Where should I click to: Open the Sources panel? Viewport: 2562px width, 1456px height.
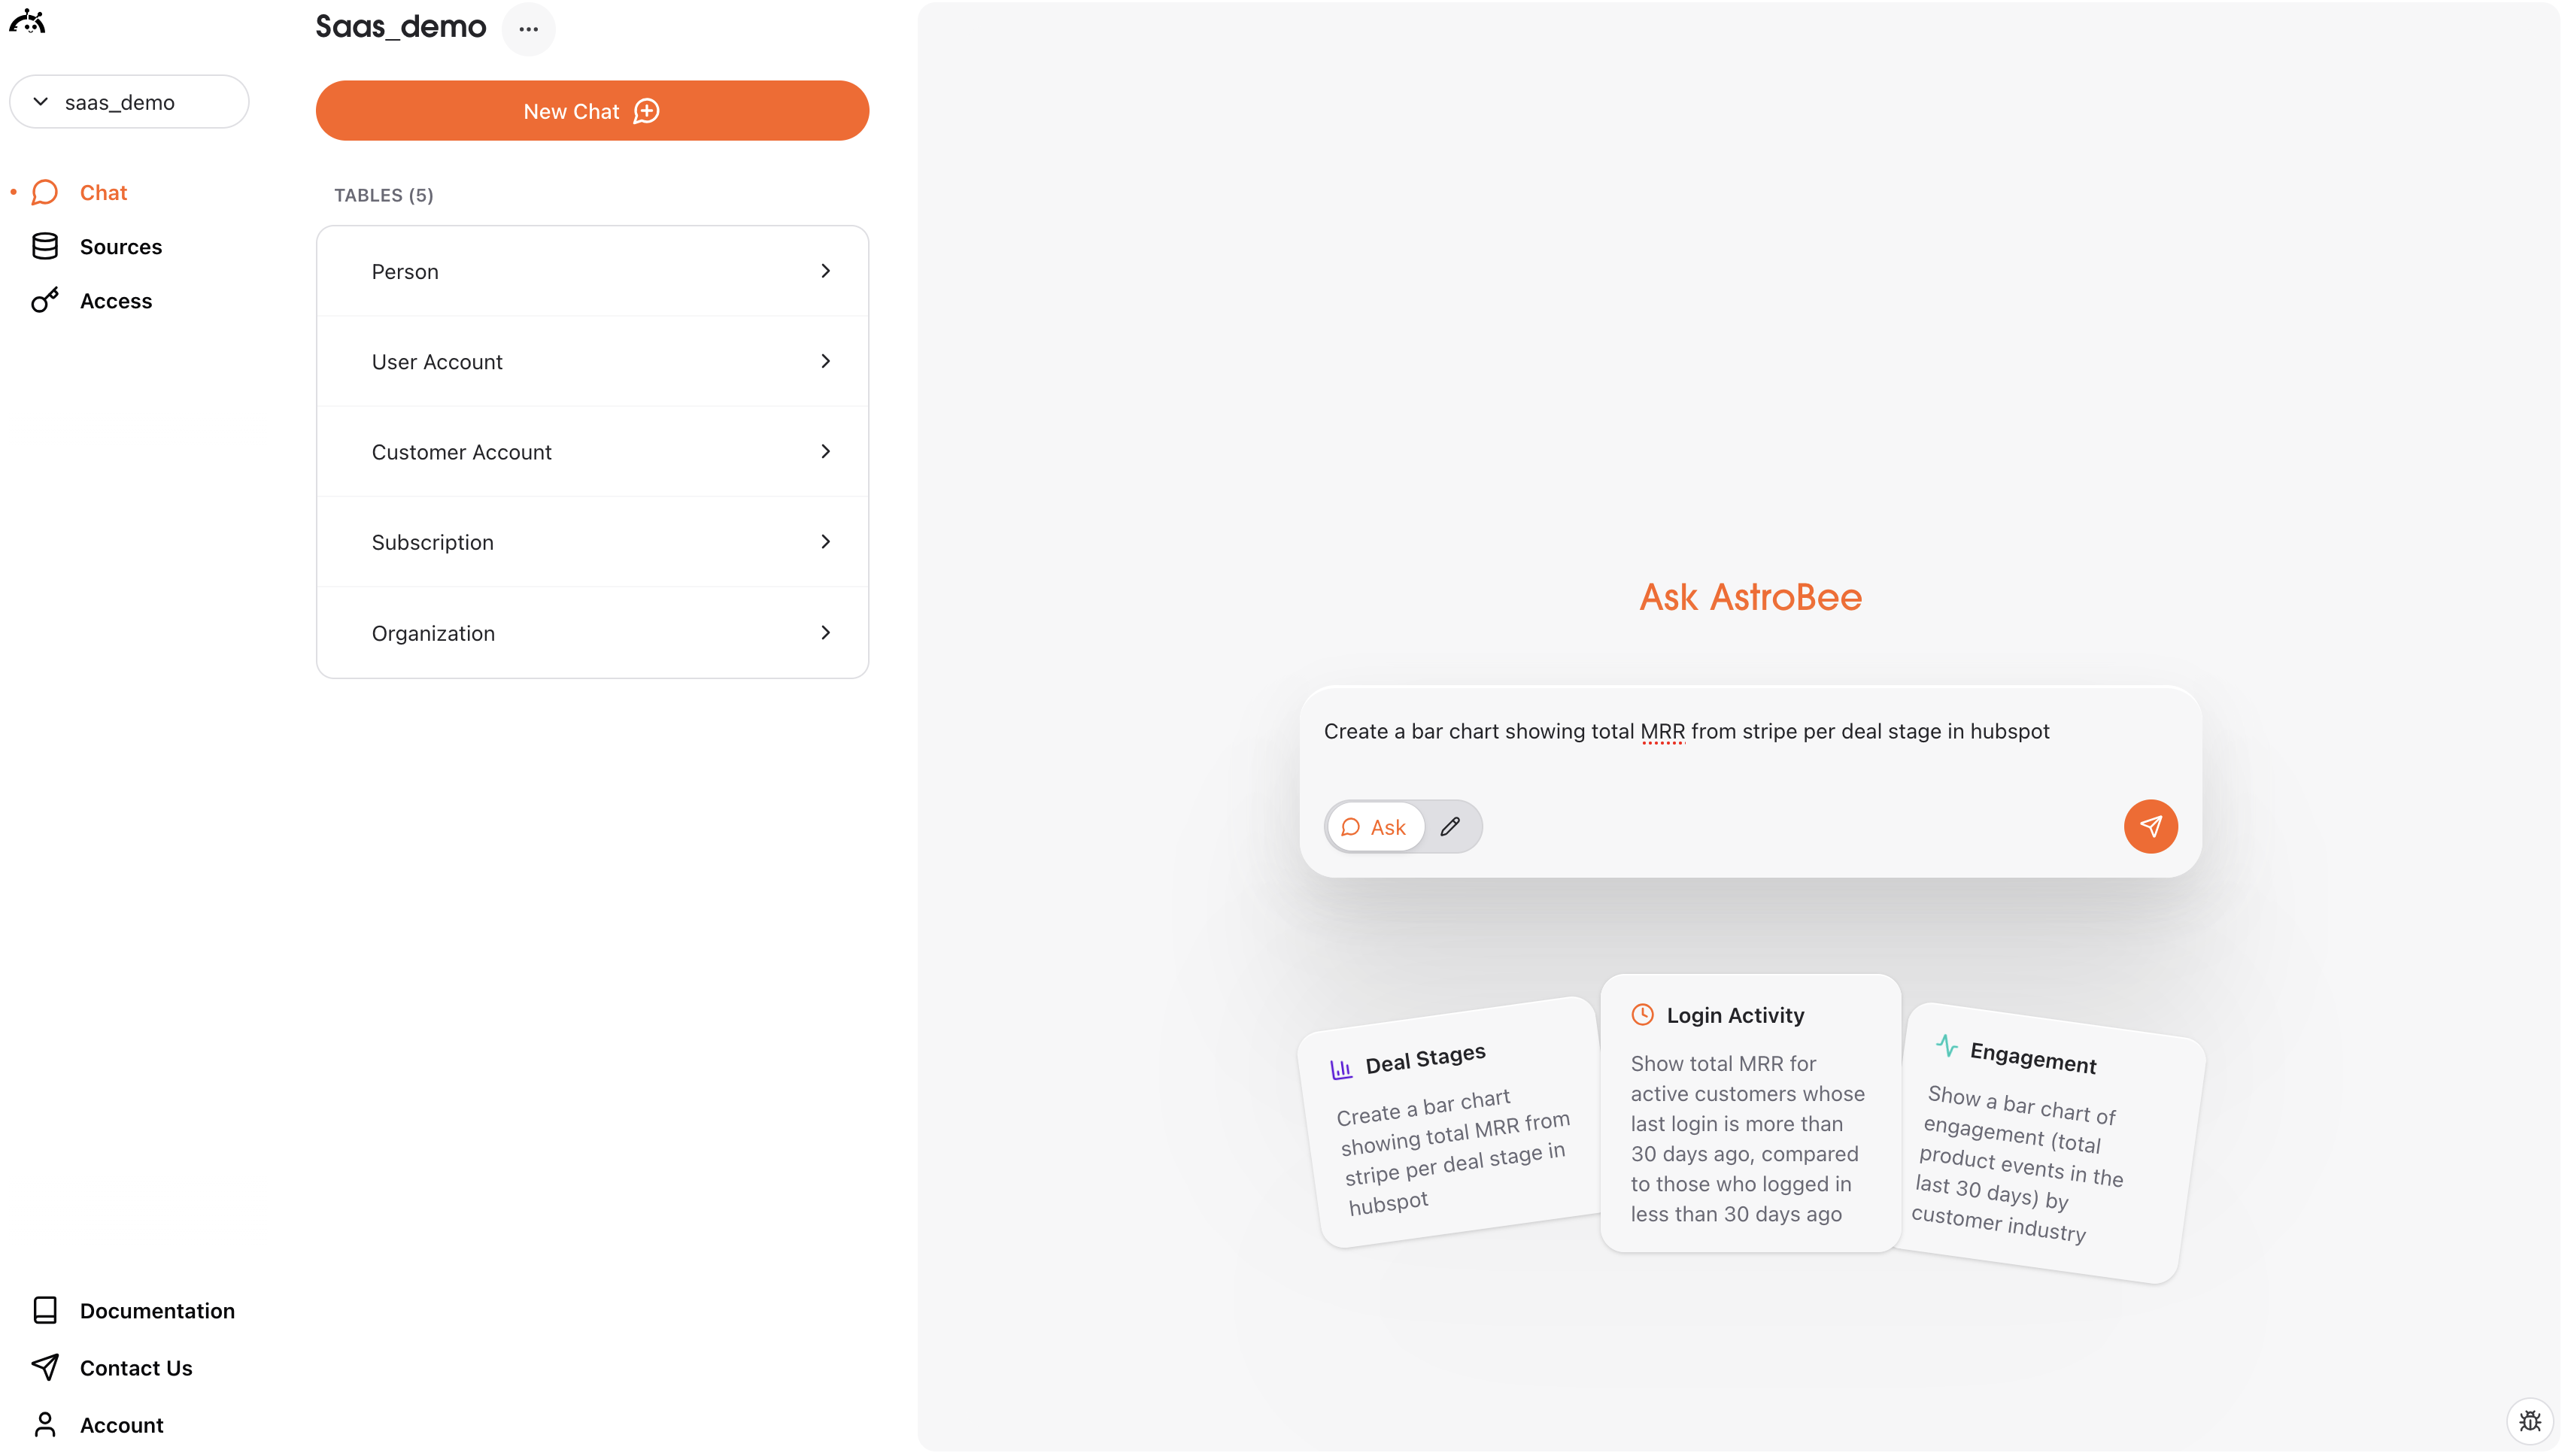[x=121, y=246]
